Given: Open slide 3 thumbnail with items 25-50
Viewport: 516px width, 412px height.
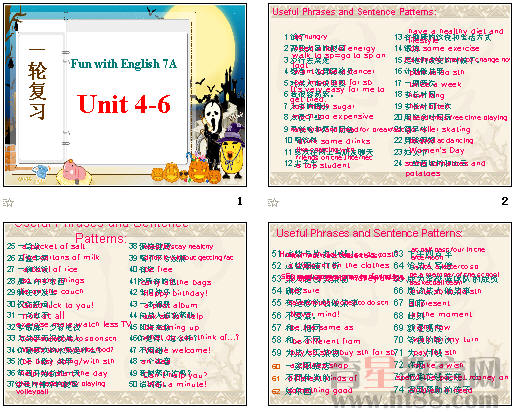Looking at the screenshot, I should pyautogui.click(x=125, y=314).
